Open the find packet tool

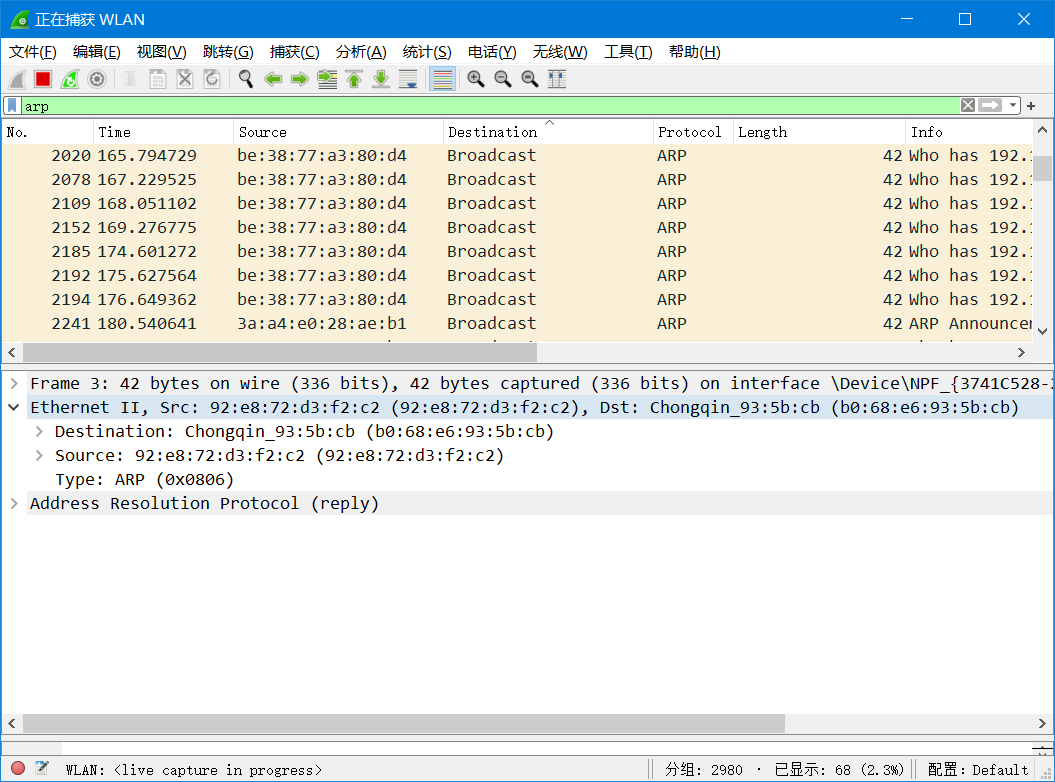click(245, 78)
